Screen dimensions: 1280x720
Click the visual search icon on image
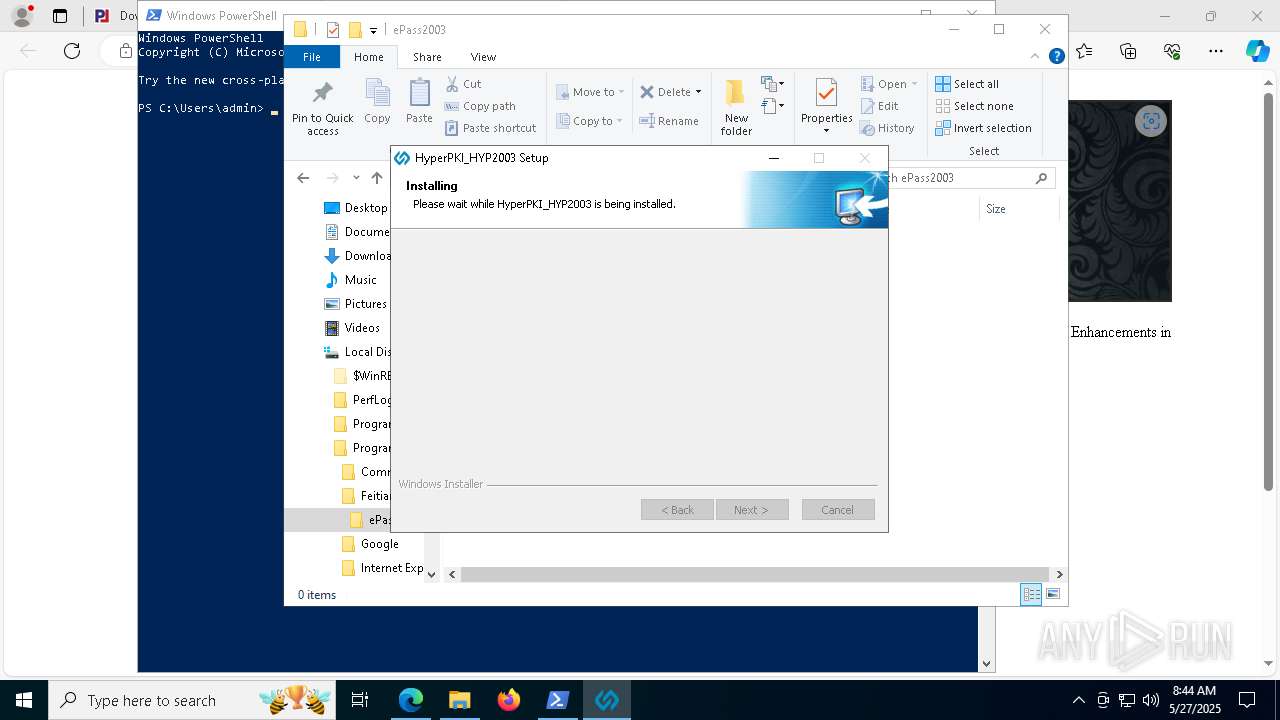pyautogui.click(x=1151, y=121)
